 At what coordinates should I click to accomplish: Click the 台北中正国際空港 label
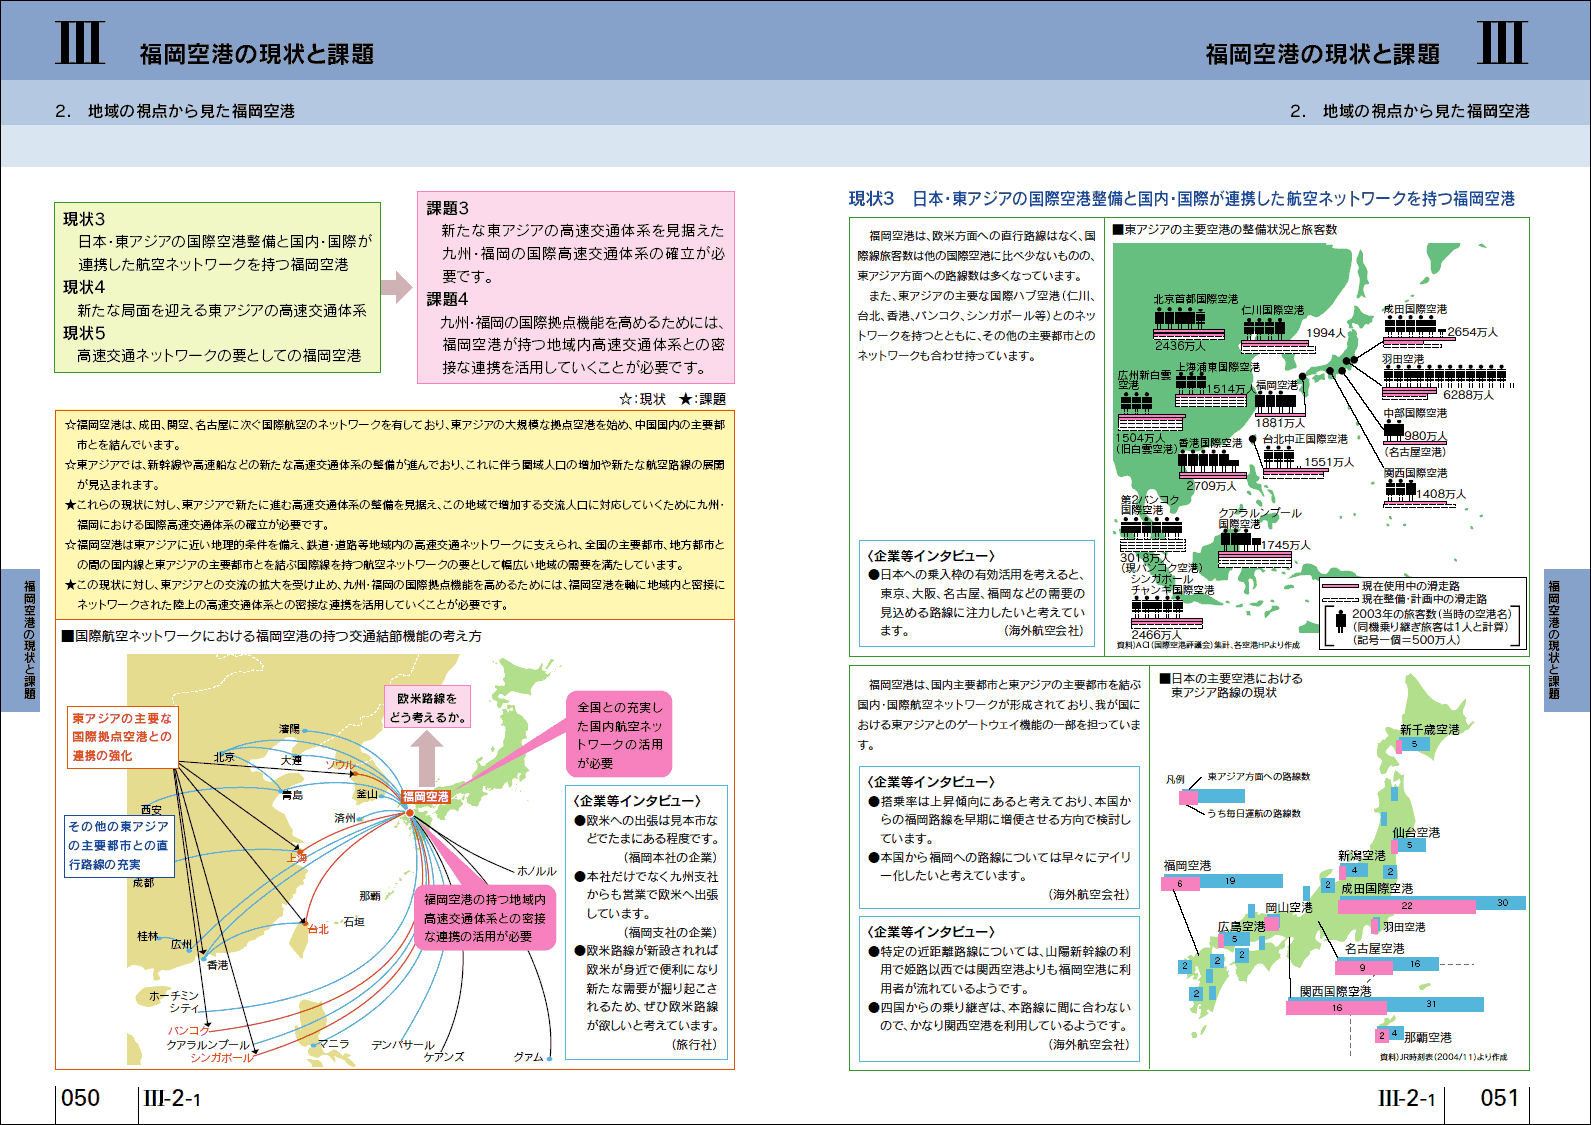click(1305, 439)
